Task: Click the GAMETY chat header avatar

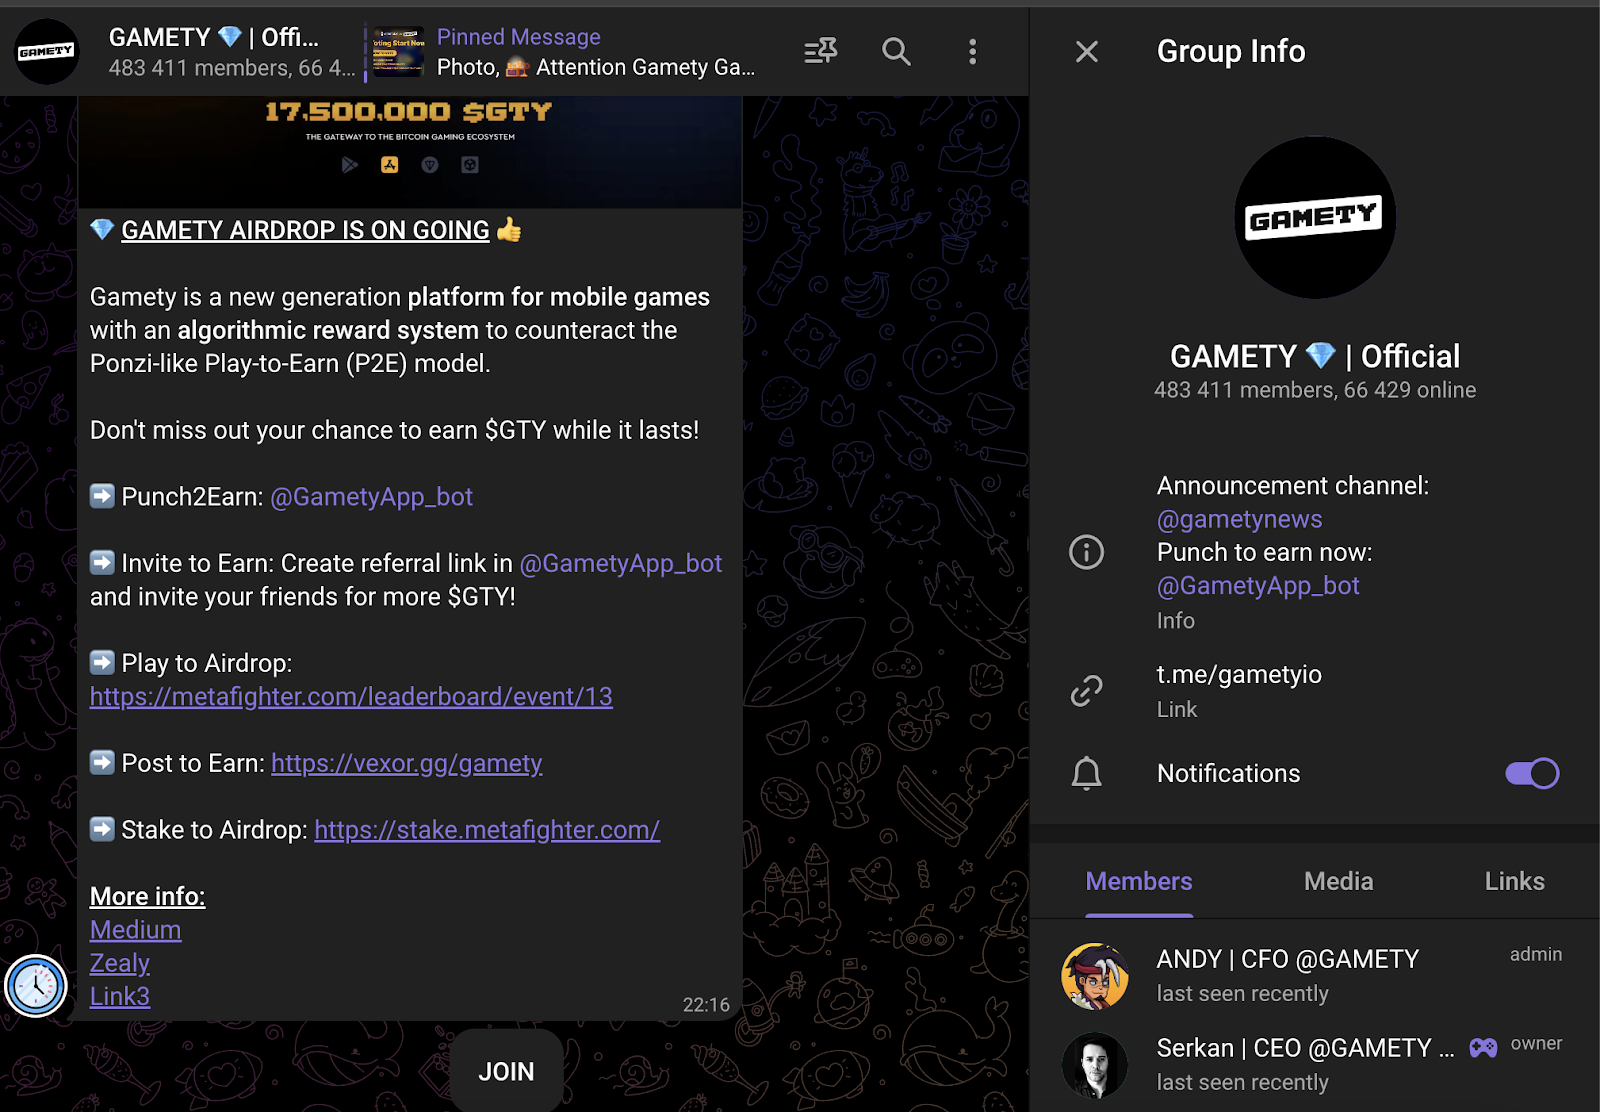Action: coord(46,51)
